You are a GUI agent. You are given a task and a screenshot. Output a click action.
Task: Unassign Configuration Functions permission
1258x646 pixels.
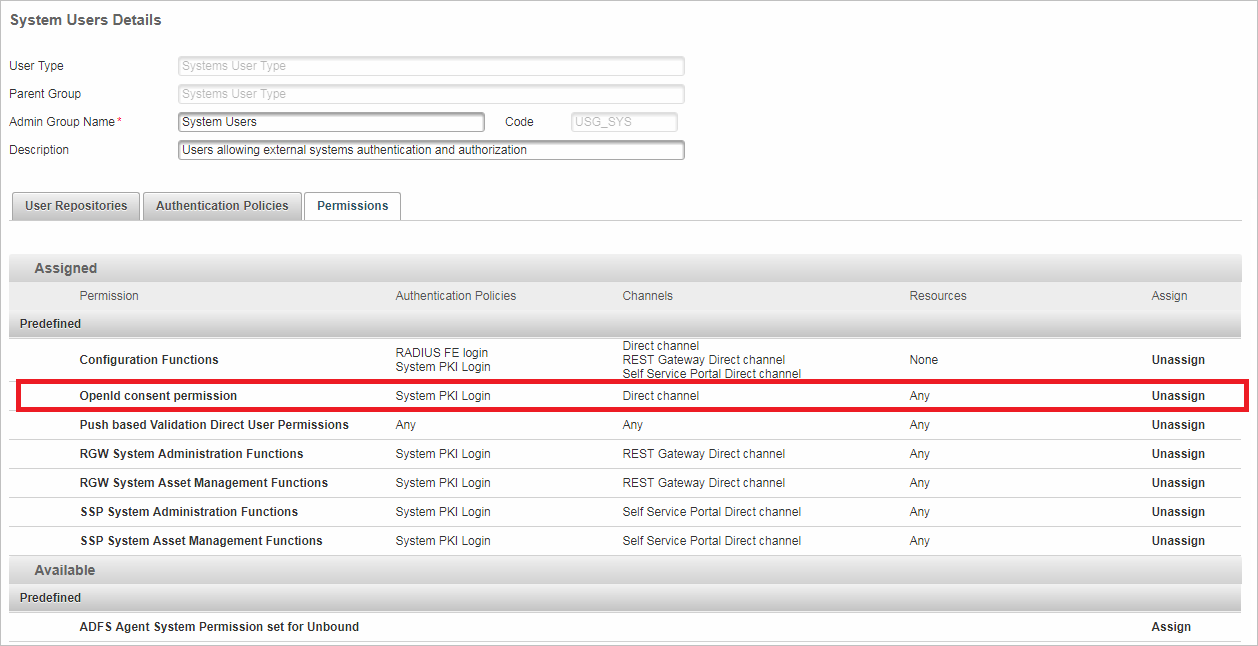pyautogui.click(x=1177, y=360)
